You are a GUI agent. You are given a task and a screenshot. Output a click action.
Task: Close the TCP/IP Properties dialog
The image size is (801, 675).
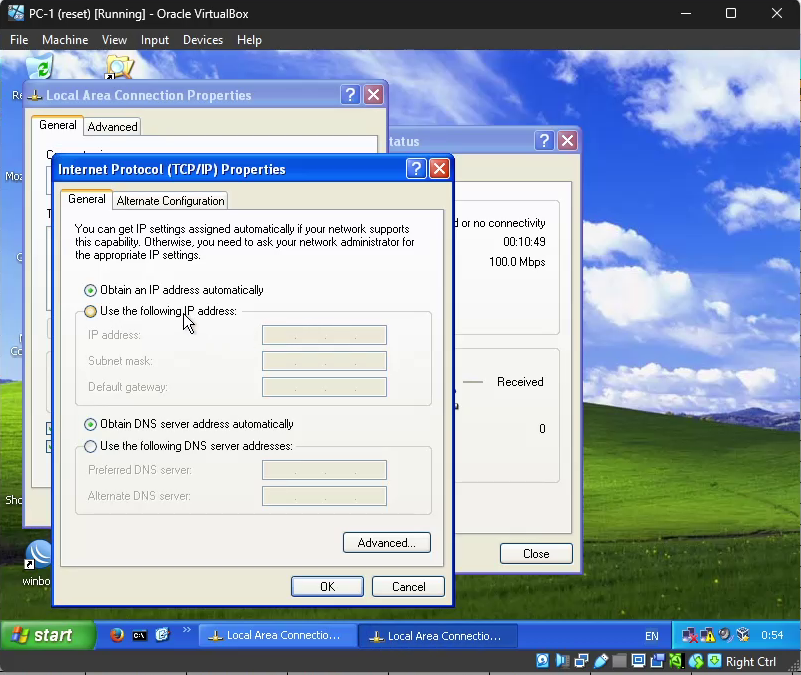point(439,168)
